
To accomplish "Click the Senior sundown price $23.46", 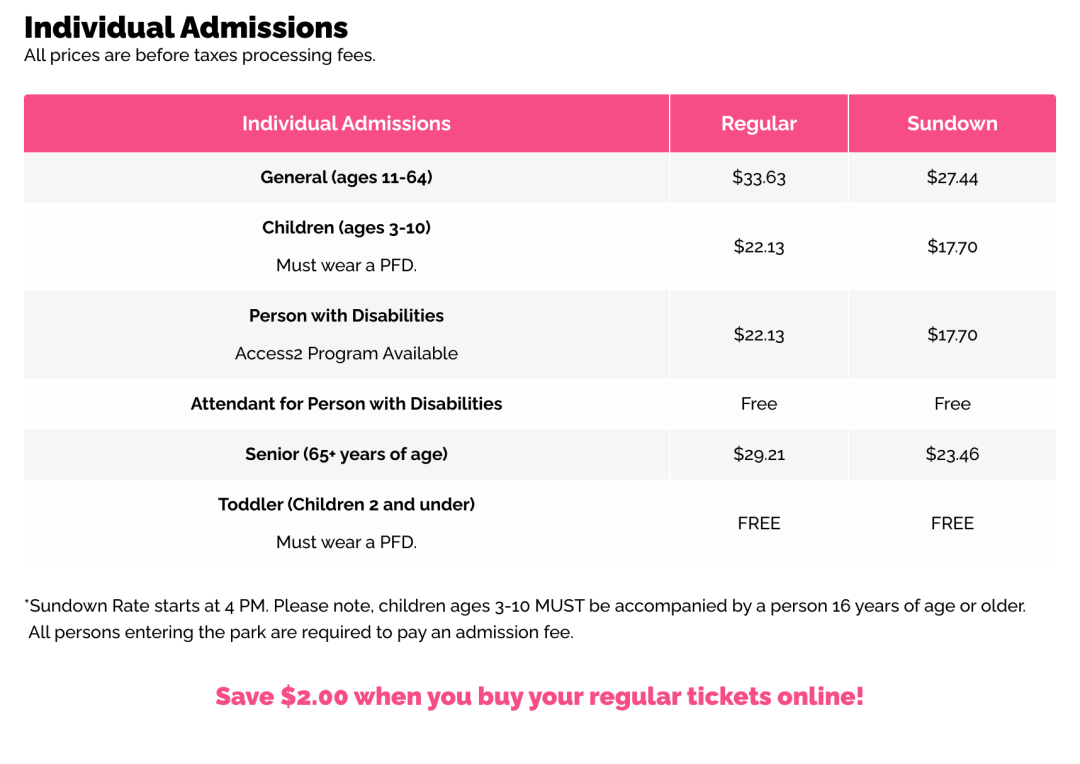I will point(953,454).
